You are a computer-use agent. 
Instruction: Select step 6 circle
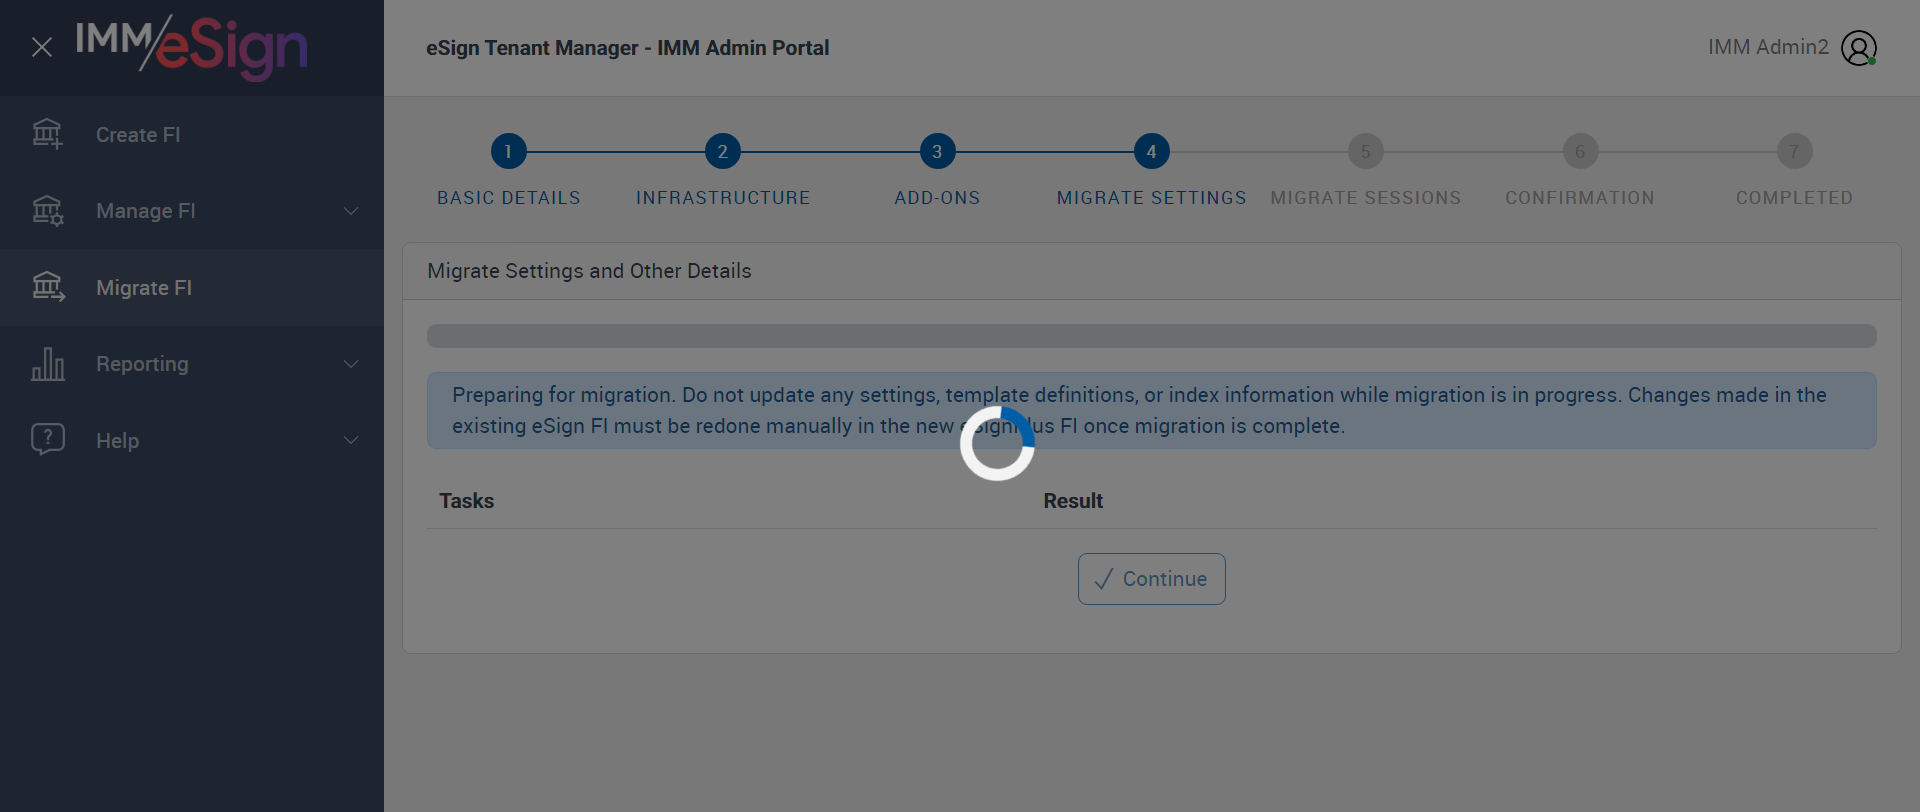[1580, 152]
